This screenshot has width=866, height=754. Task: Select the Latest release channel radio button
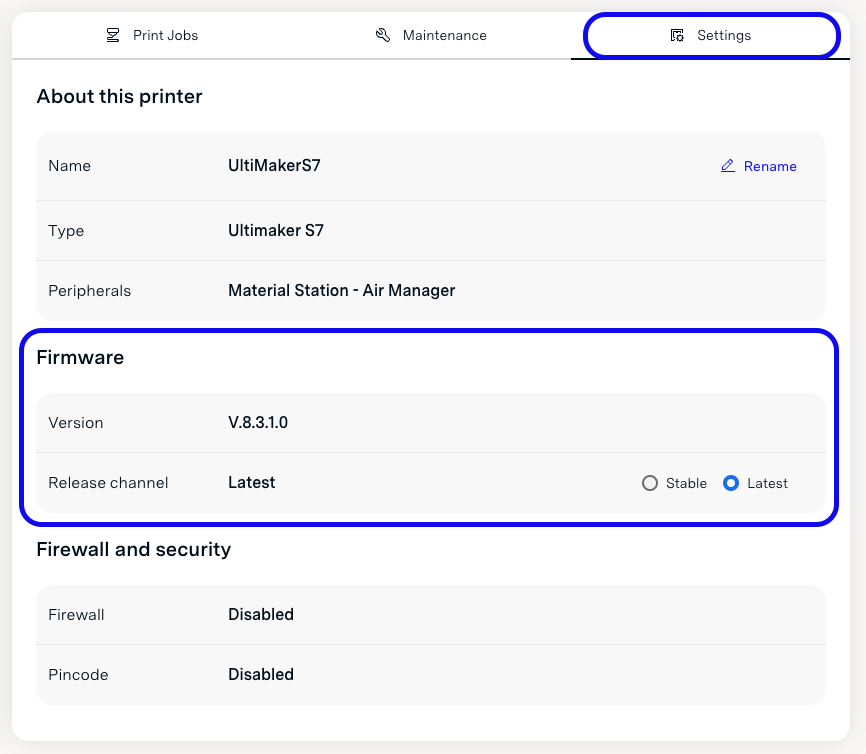click(731, 483)
